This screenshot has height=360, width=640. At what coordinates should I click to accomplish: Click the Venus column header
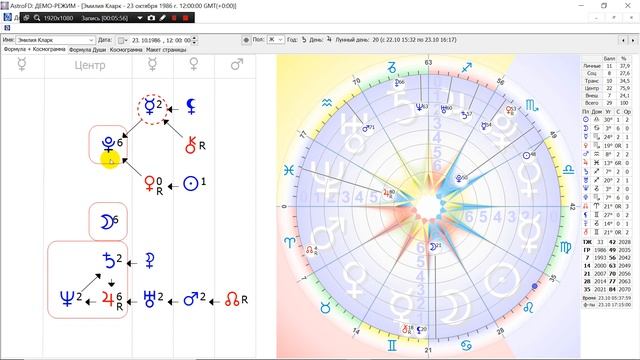(x=194, y=64)
